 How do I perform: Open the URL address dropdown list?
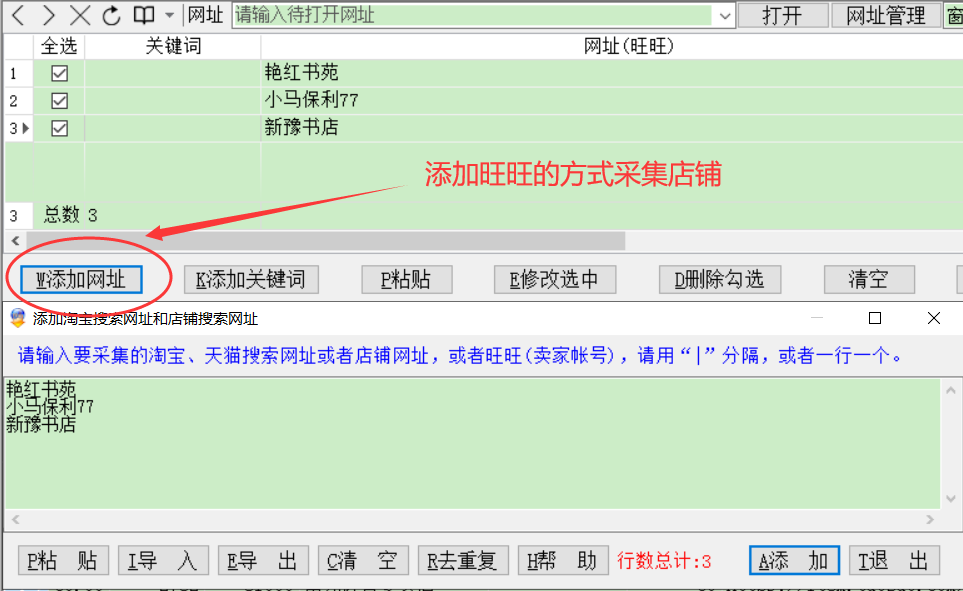[x=724, y=15]
